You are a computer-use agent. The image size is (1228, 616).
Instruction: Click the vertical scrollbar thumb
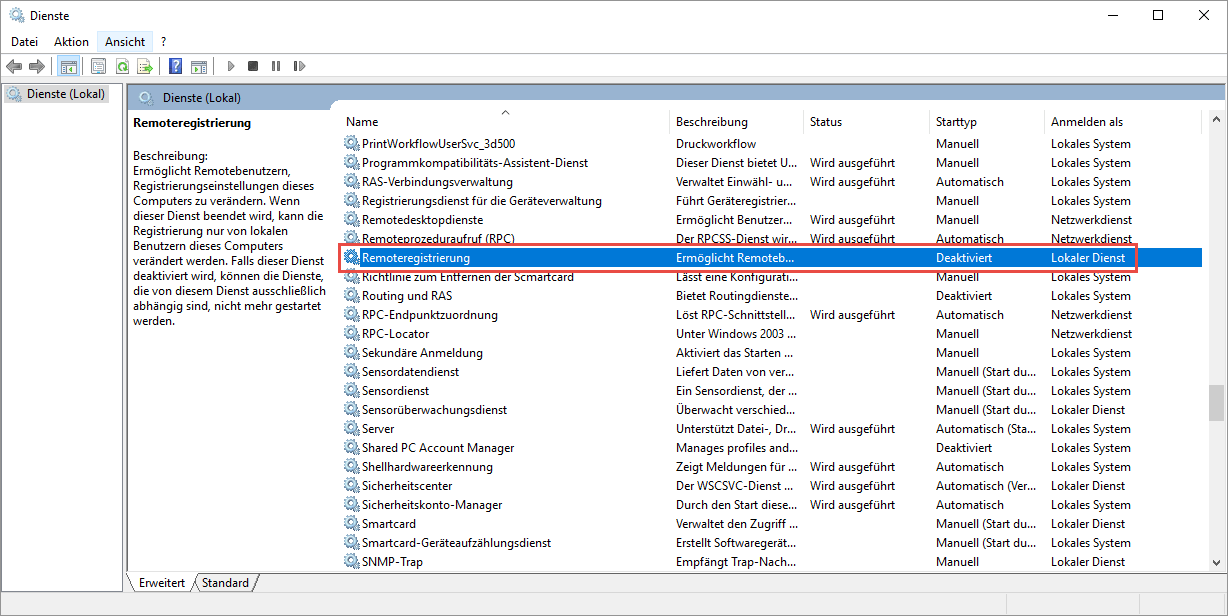1216,403
